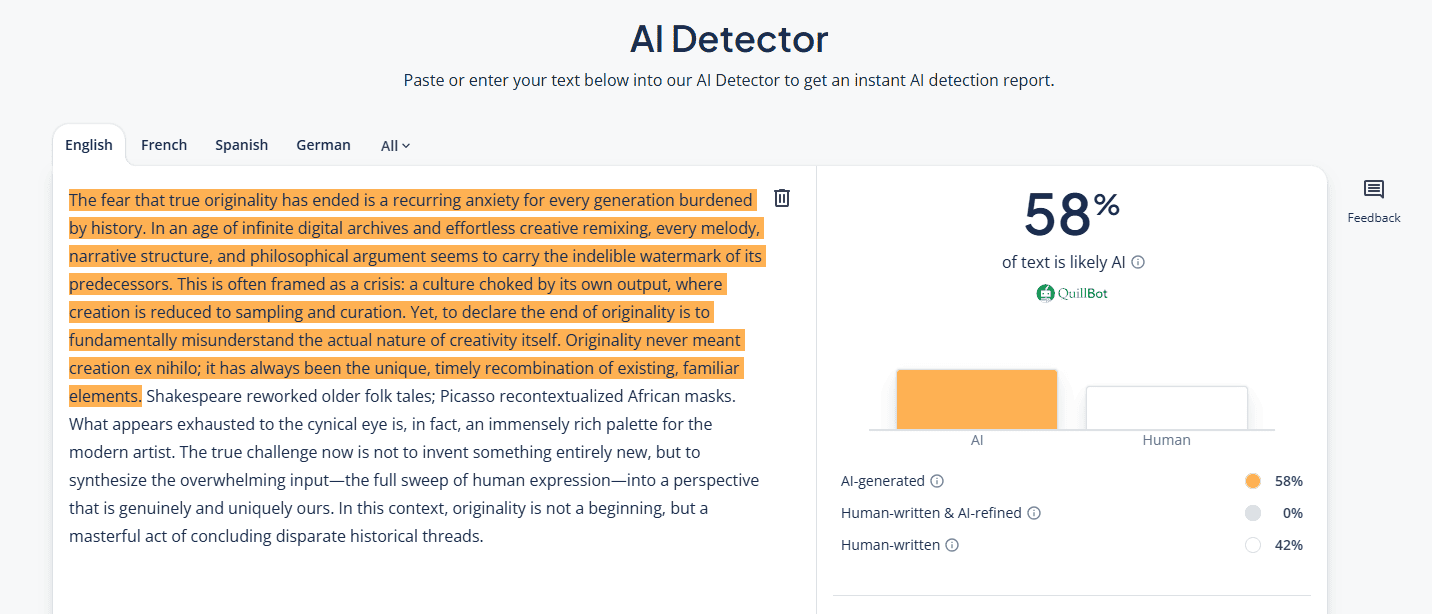Click the QuillBot logo
The width and height of the screenshot is (1432, 614).
click(x=1072, y=293)
